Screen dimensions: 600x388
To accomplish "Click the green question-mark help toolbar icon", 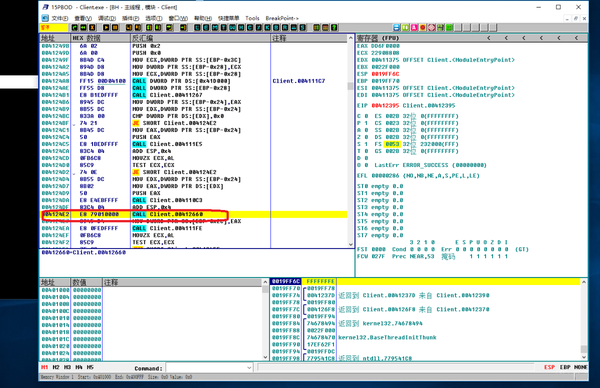I will (x=334, y=28).
